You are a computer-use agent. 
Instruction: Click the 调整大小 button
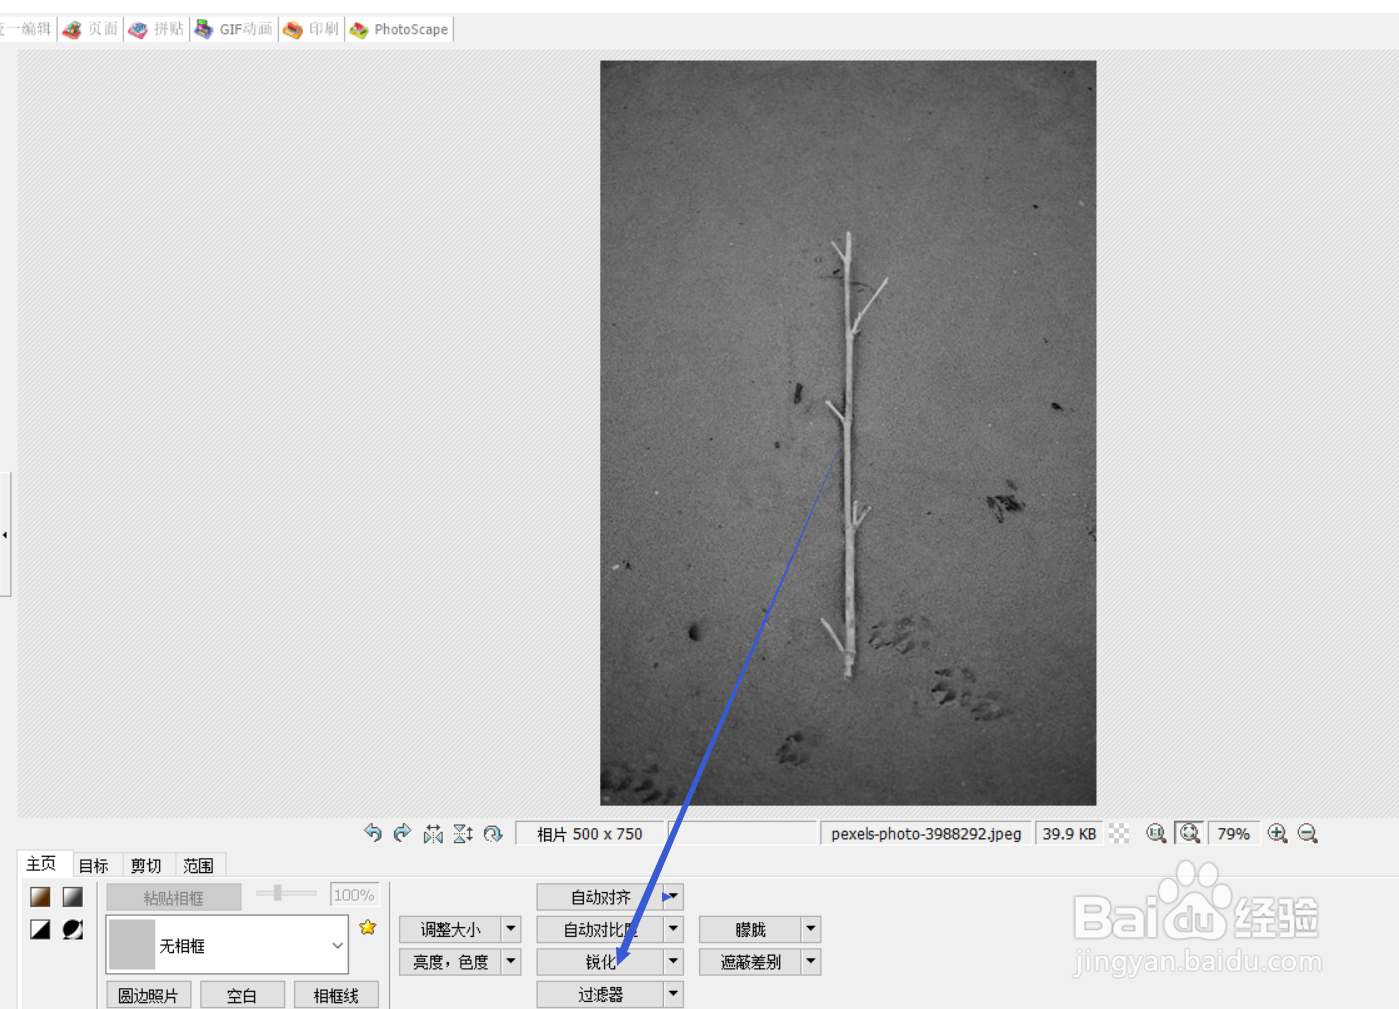click(450, 929)
